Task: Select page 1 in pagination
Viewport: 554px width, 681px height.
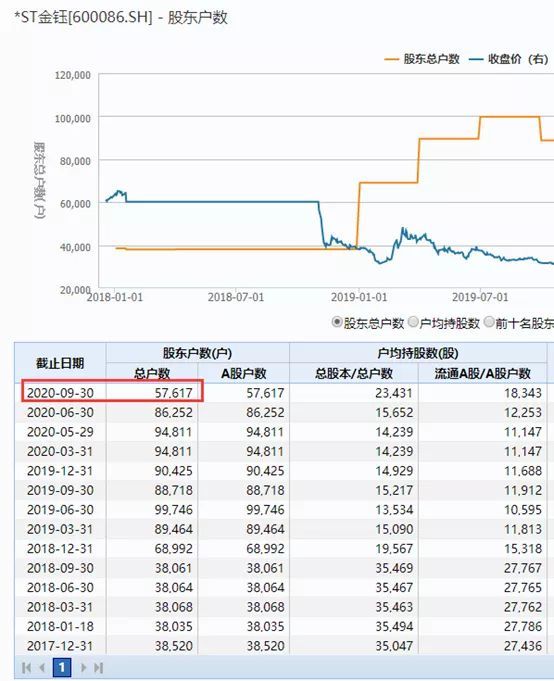Action: coord(62,668)
